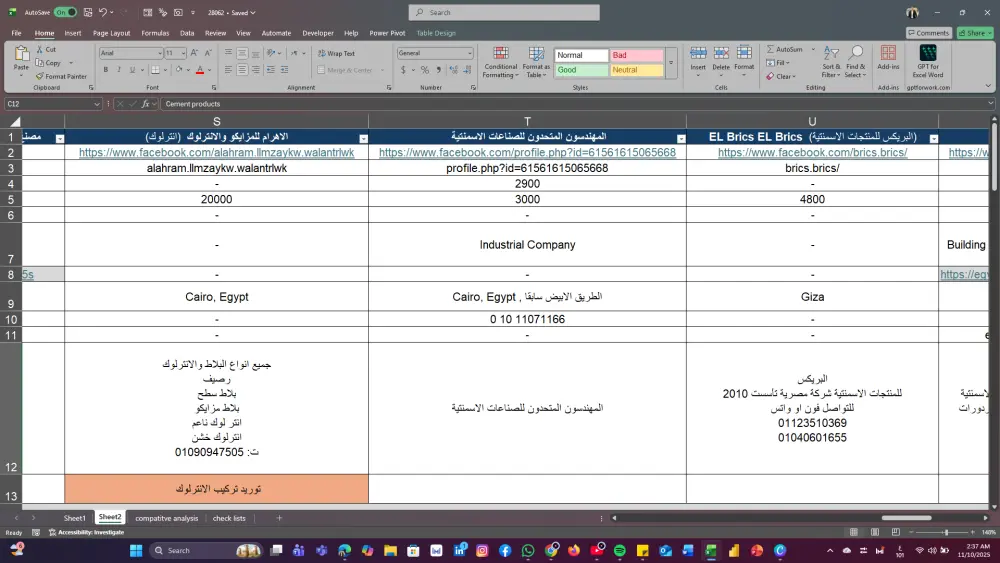Launch GPT for Excel Word
The image size is (1000, 563).
pos(928,61)
